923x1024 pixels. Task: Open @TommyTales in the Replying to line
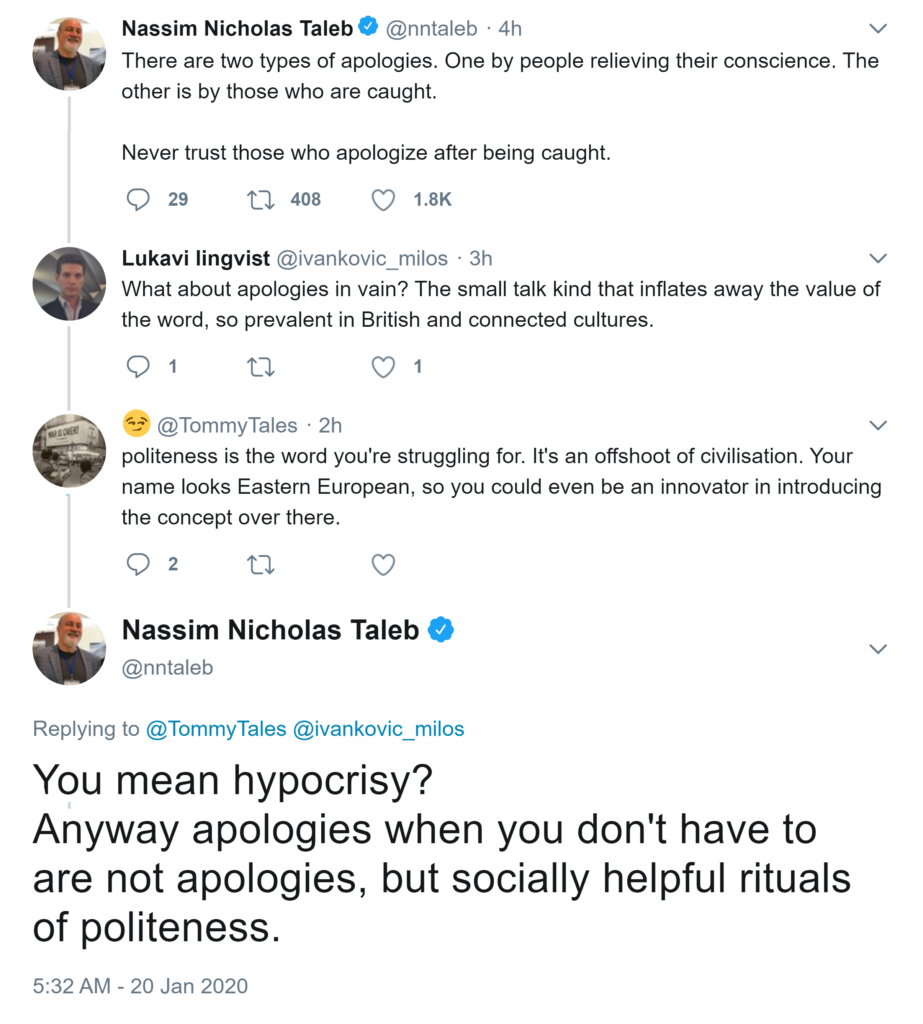(216, 729)
